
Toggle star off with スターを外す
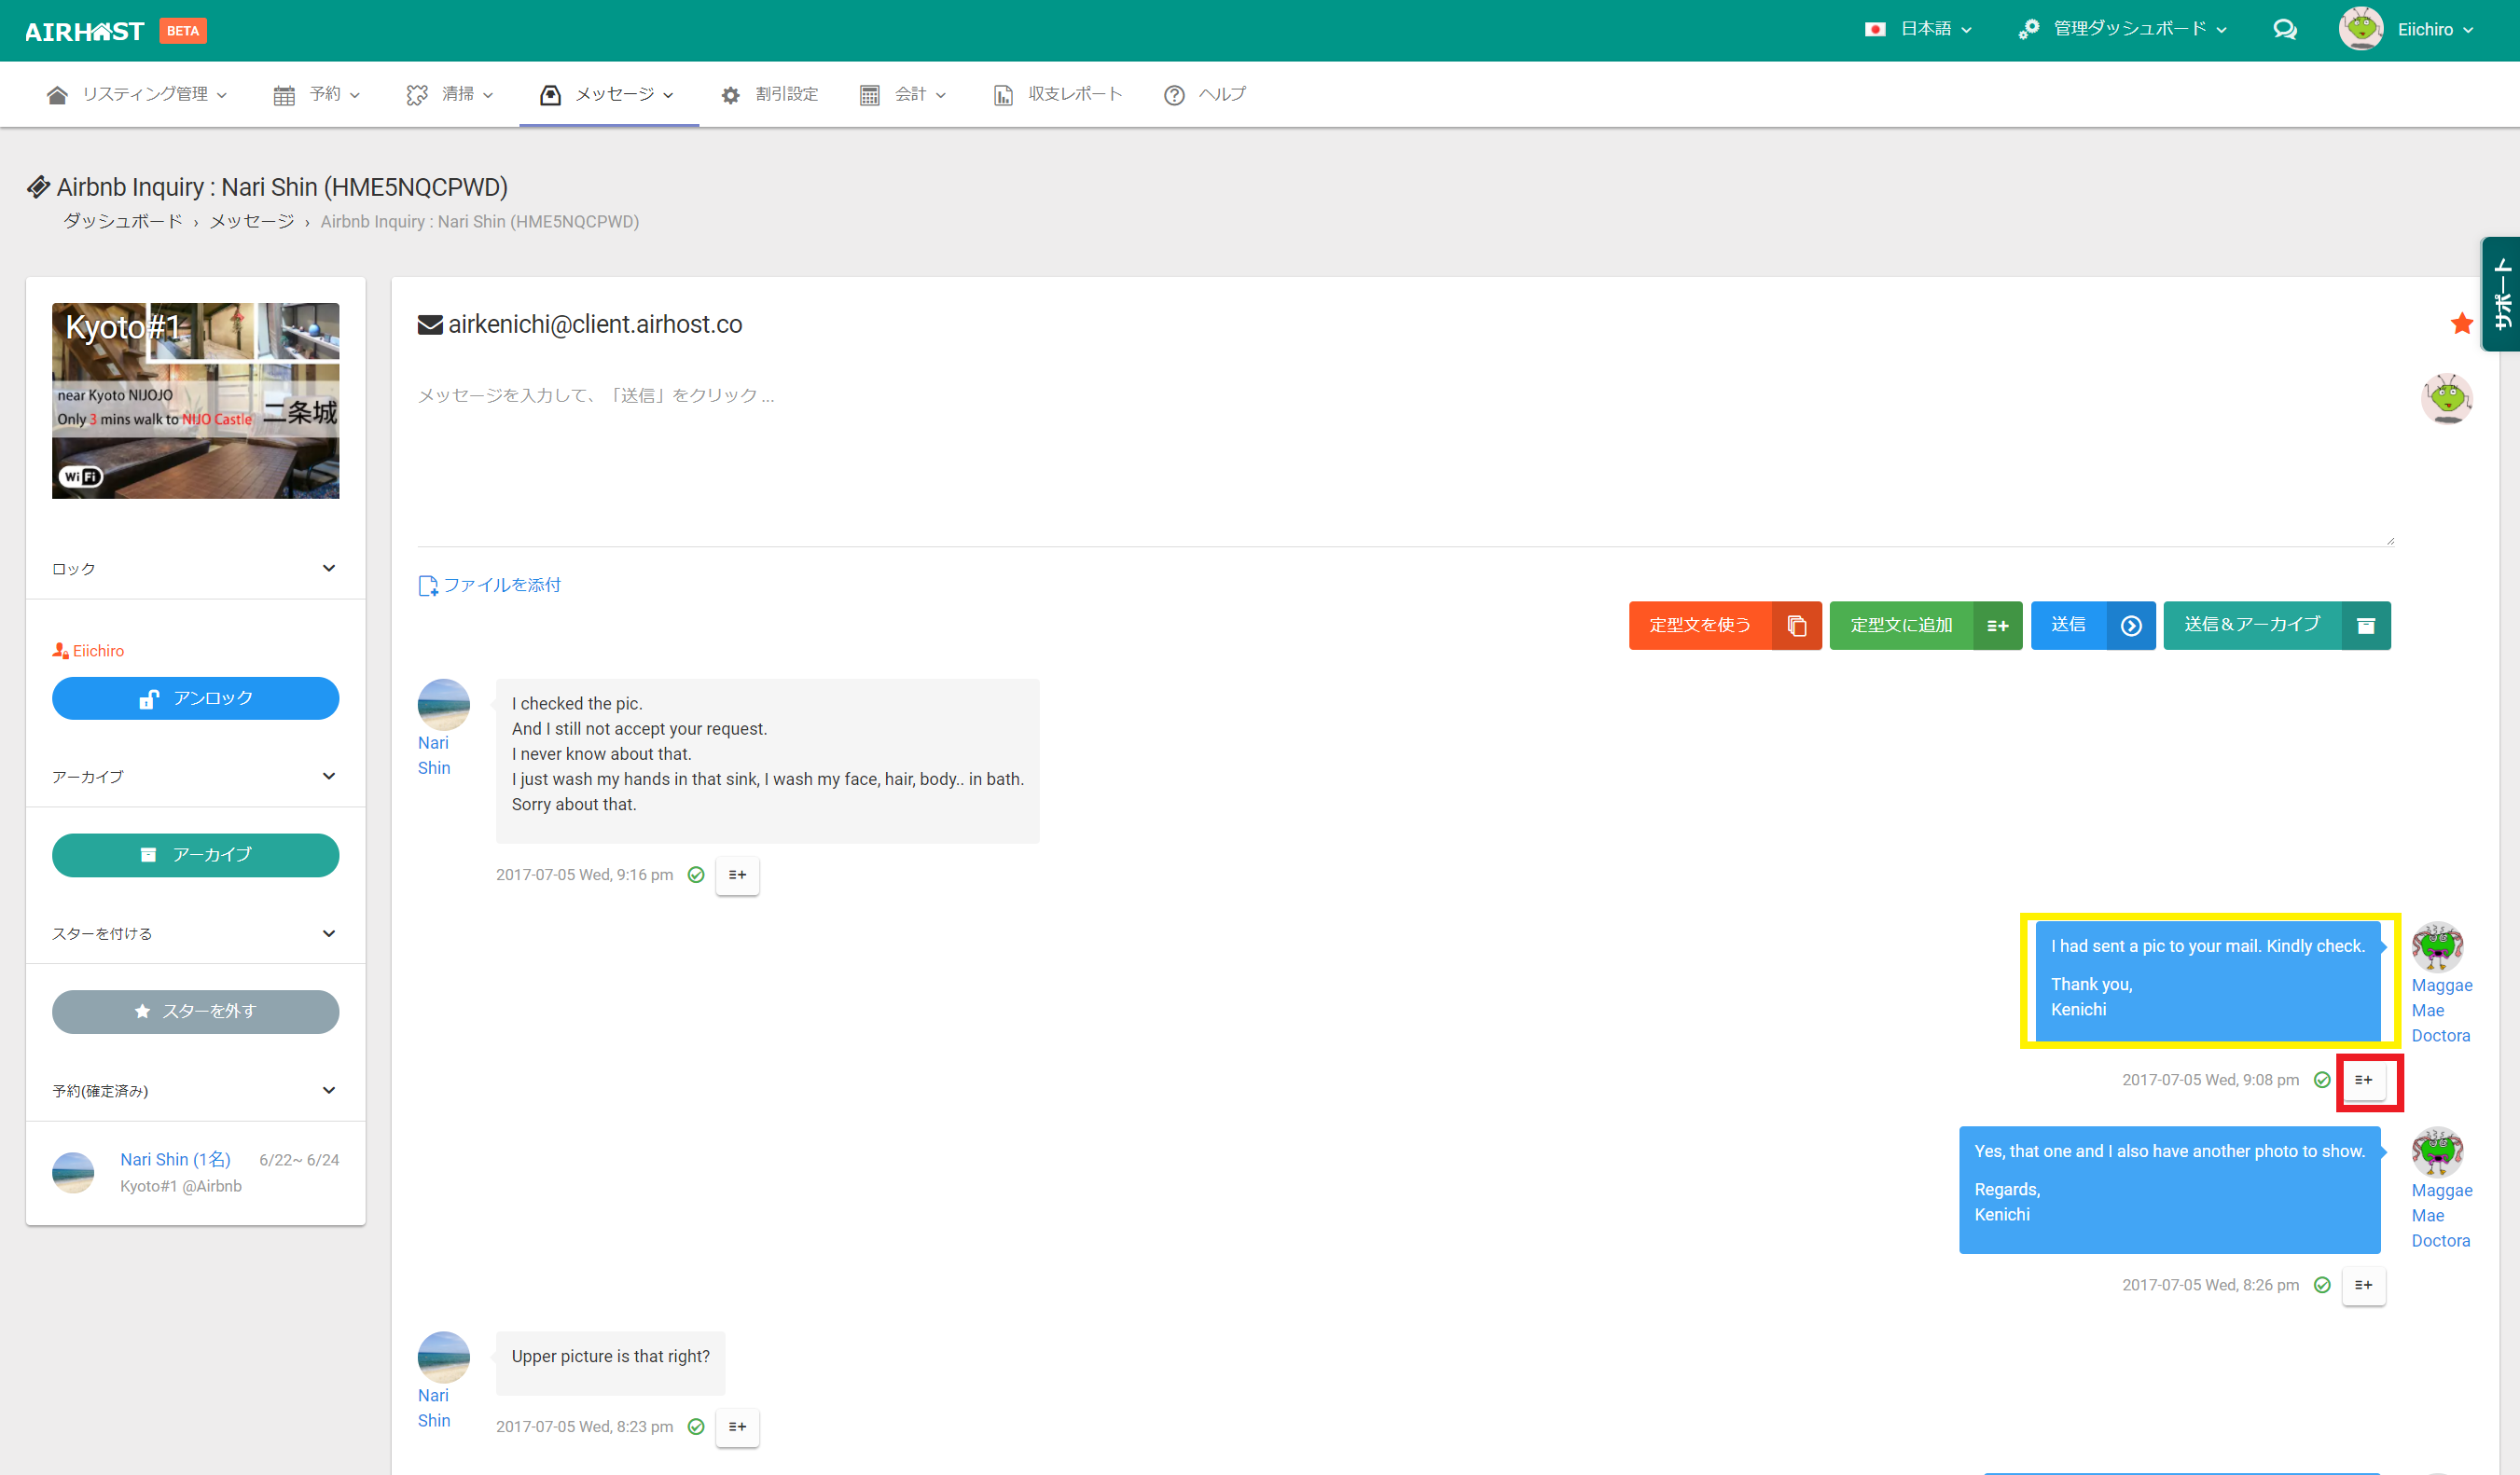tap(195, 1011)
